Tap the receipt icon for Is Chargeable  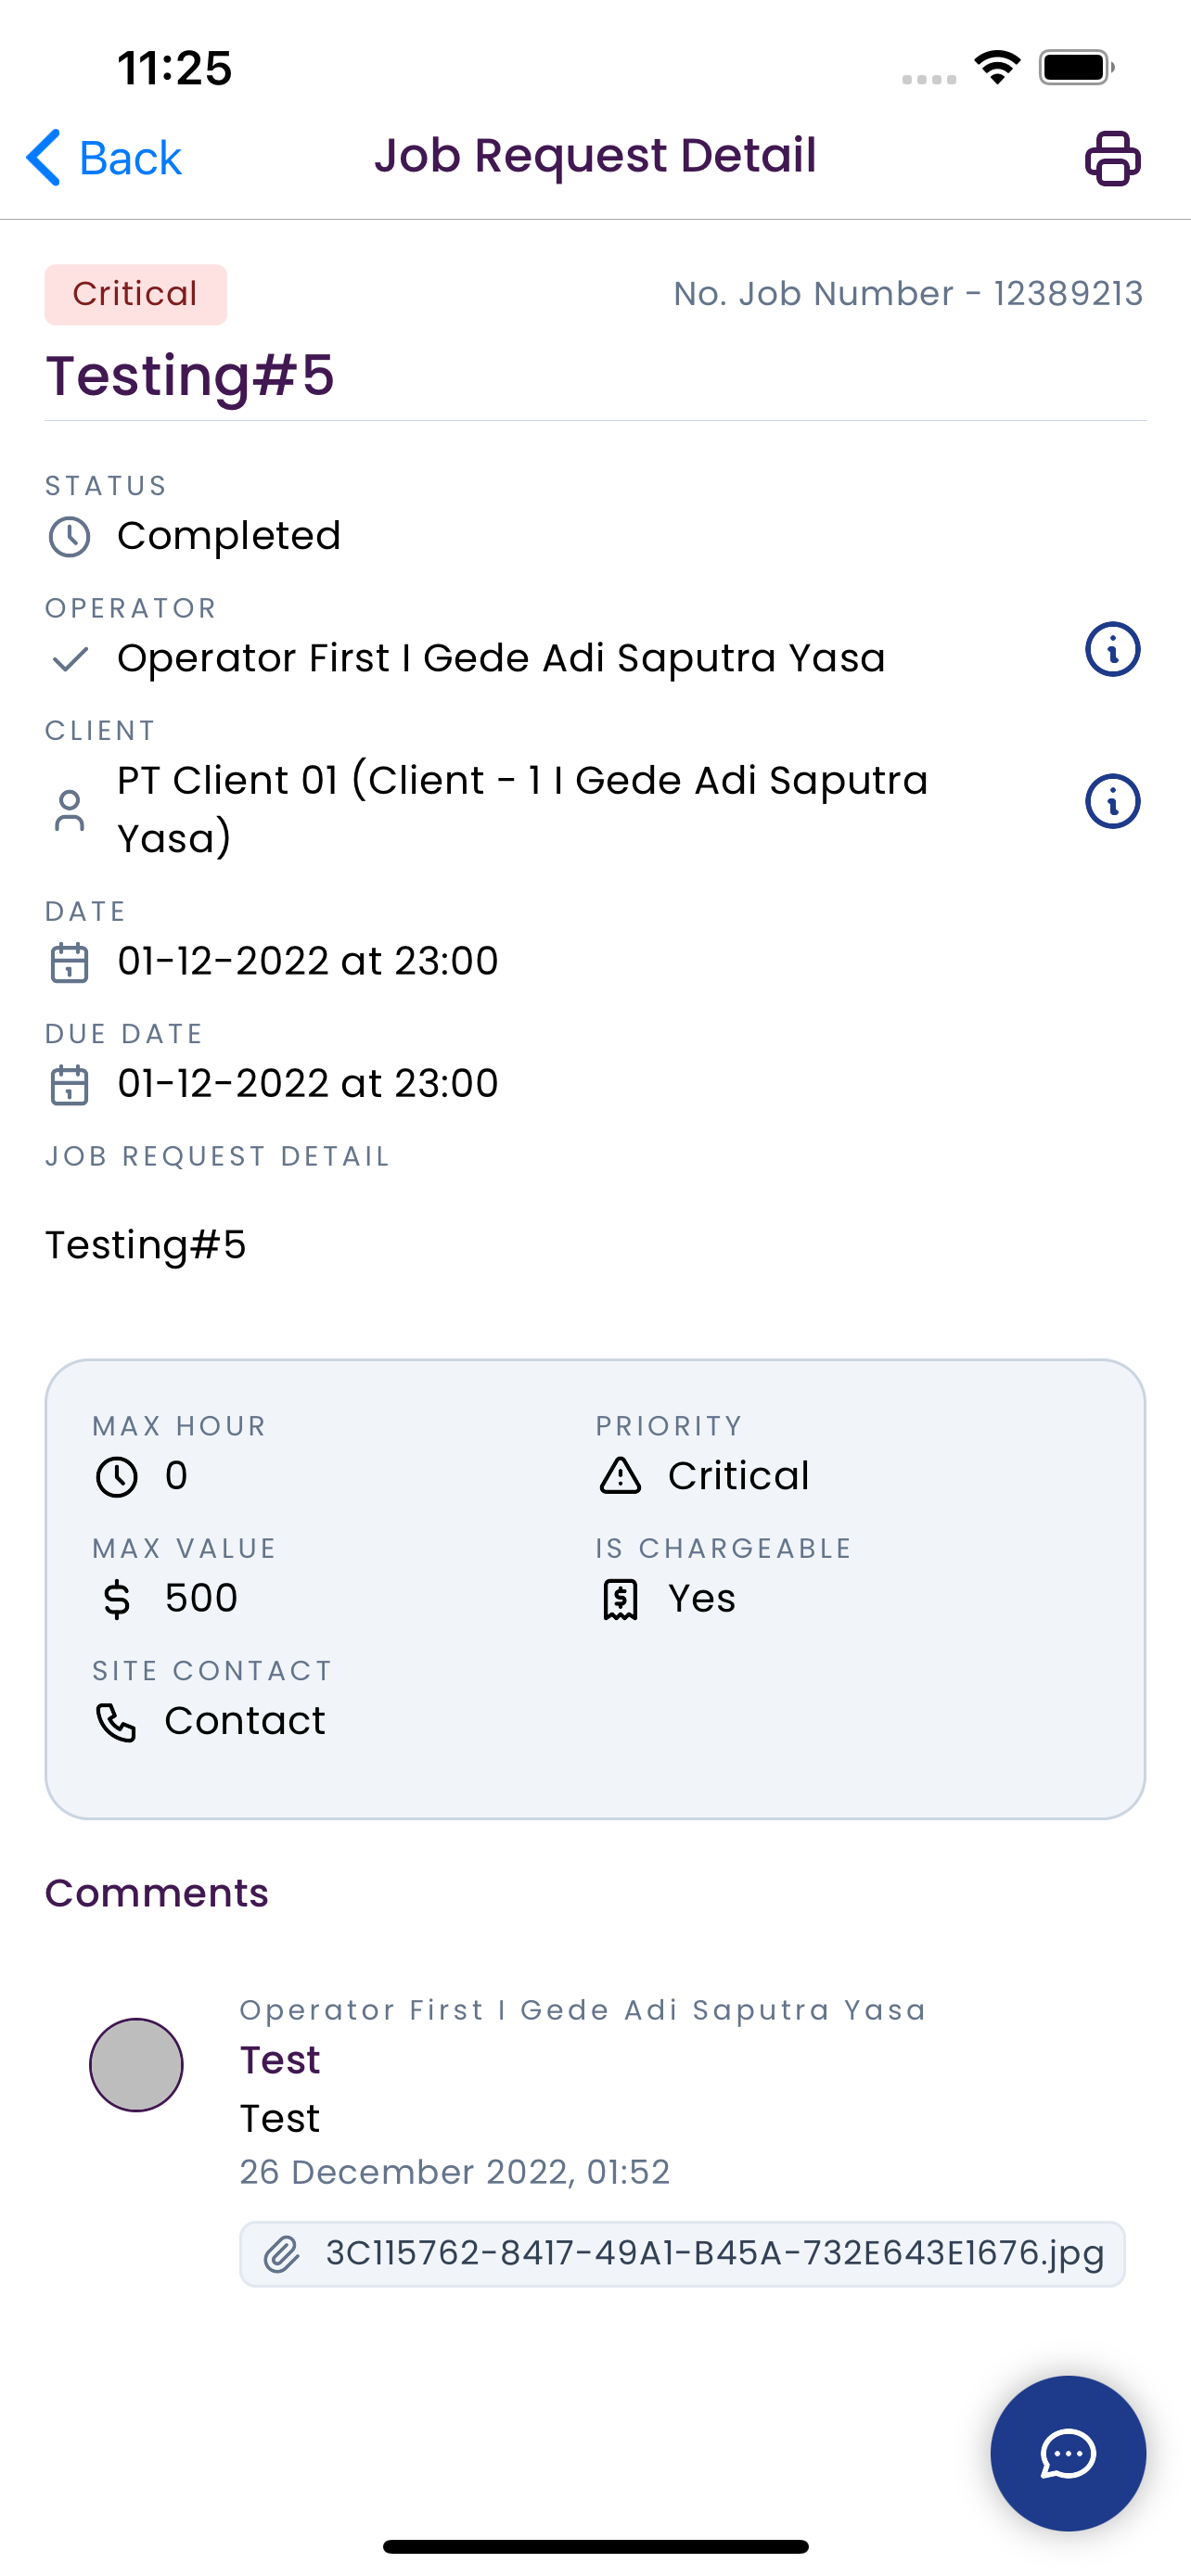pyautogui.click(x=620, y=1599)
